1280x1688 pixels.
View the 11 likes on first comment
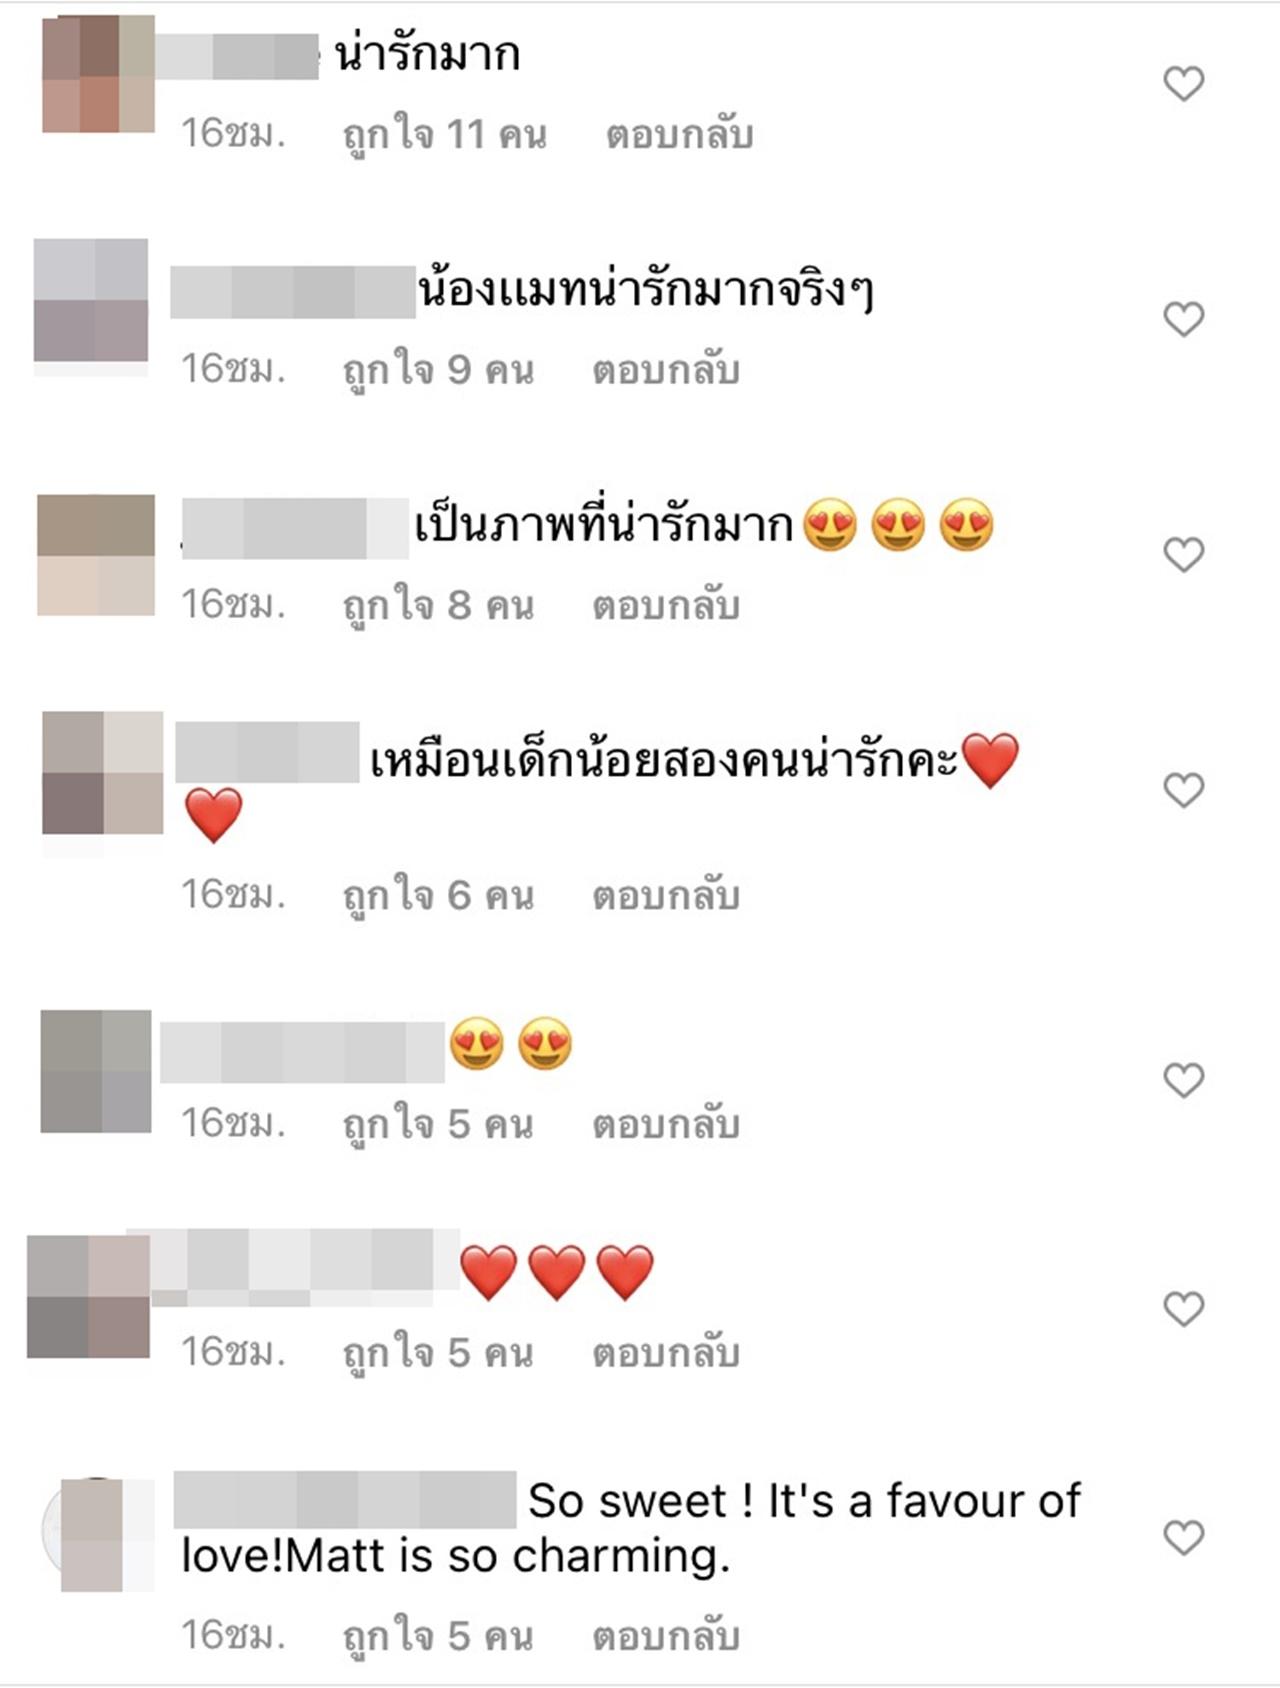445,135
